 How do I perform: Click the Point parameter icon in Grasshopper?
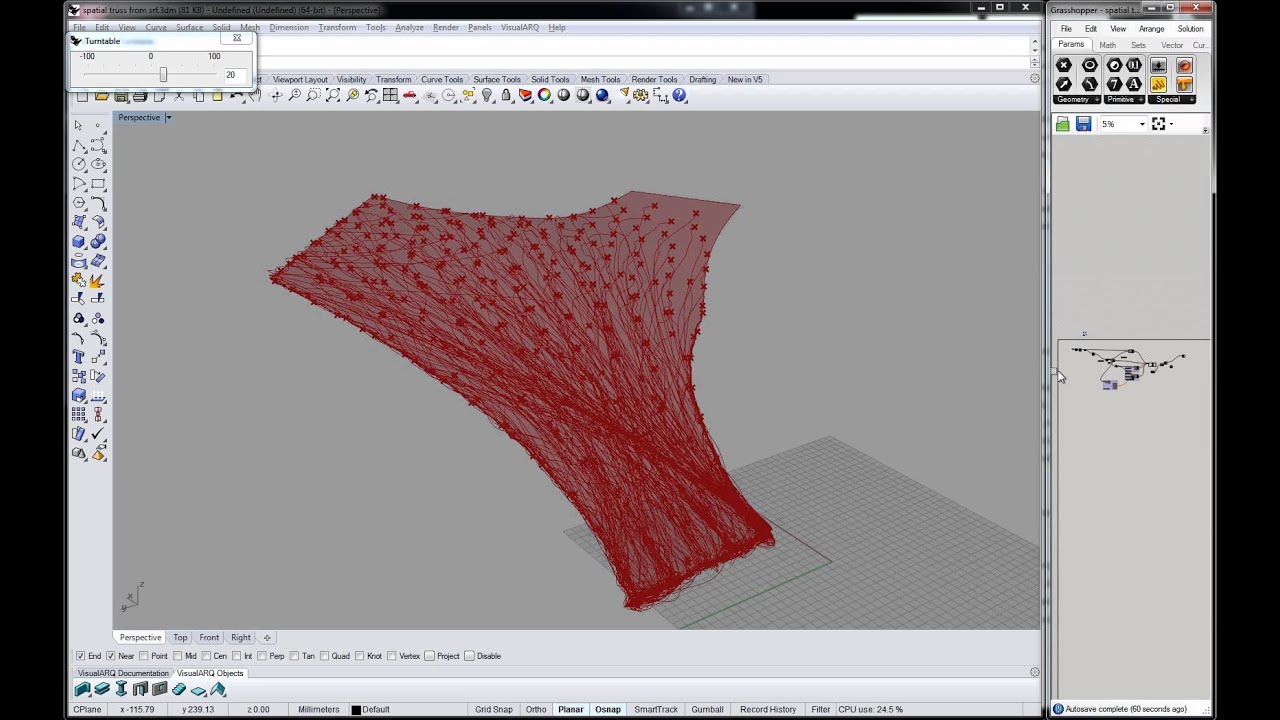pos(1064,65)
